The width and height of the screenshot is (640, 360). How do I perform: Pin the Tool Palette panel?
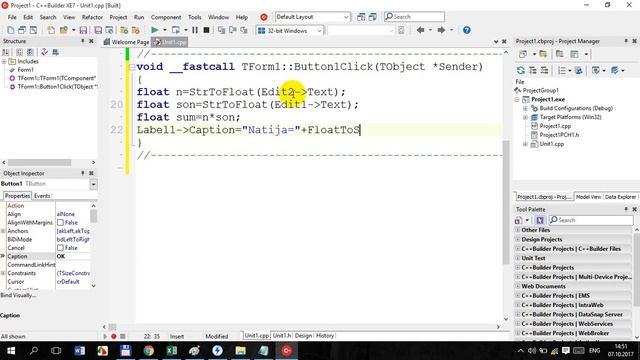click(626, 209)
